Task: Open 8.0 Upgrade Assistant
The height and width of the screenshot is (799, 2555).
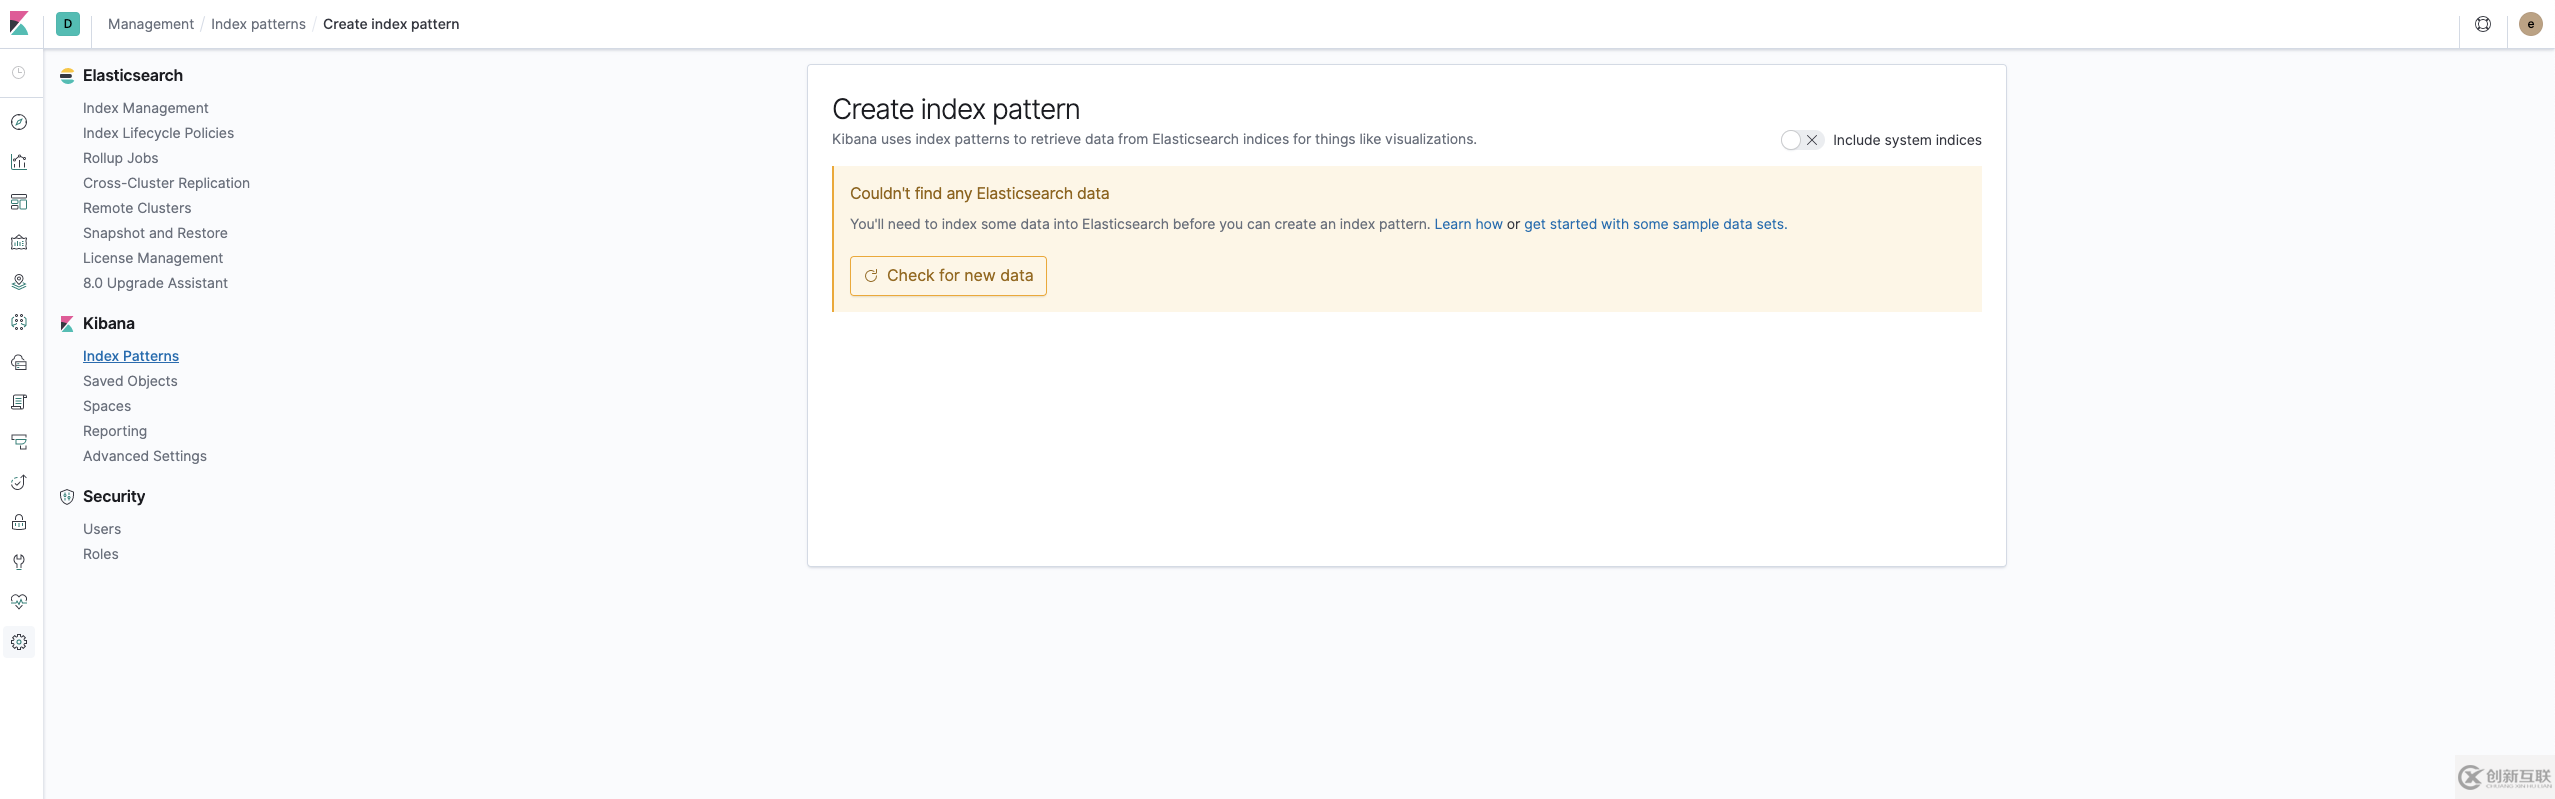Action: (155, 283)
